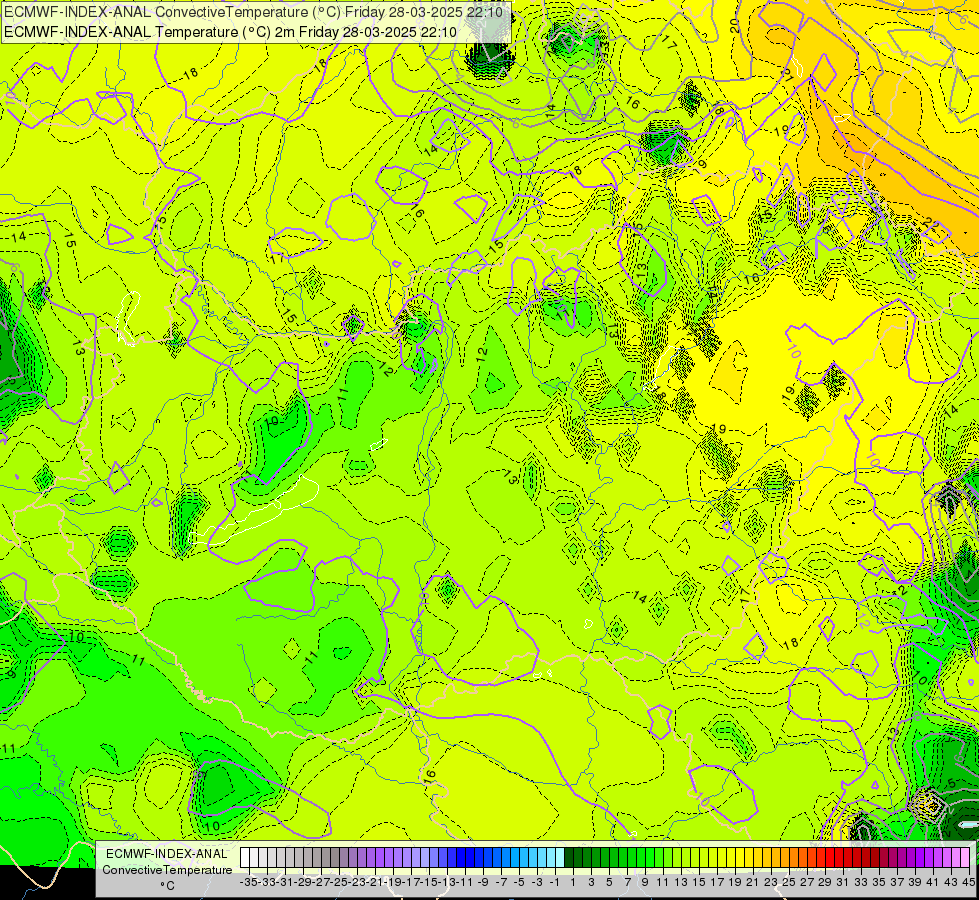The height and width of the screenshot is (900, 979).
Task: Click the legend heading 'ECMWF-INDEX-ANAL'
Action: pos(167,854)
